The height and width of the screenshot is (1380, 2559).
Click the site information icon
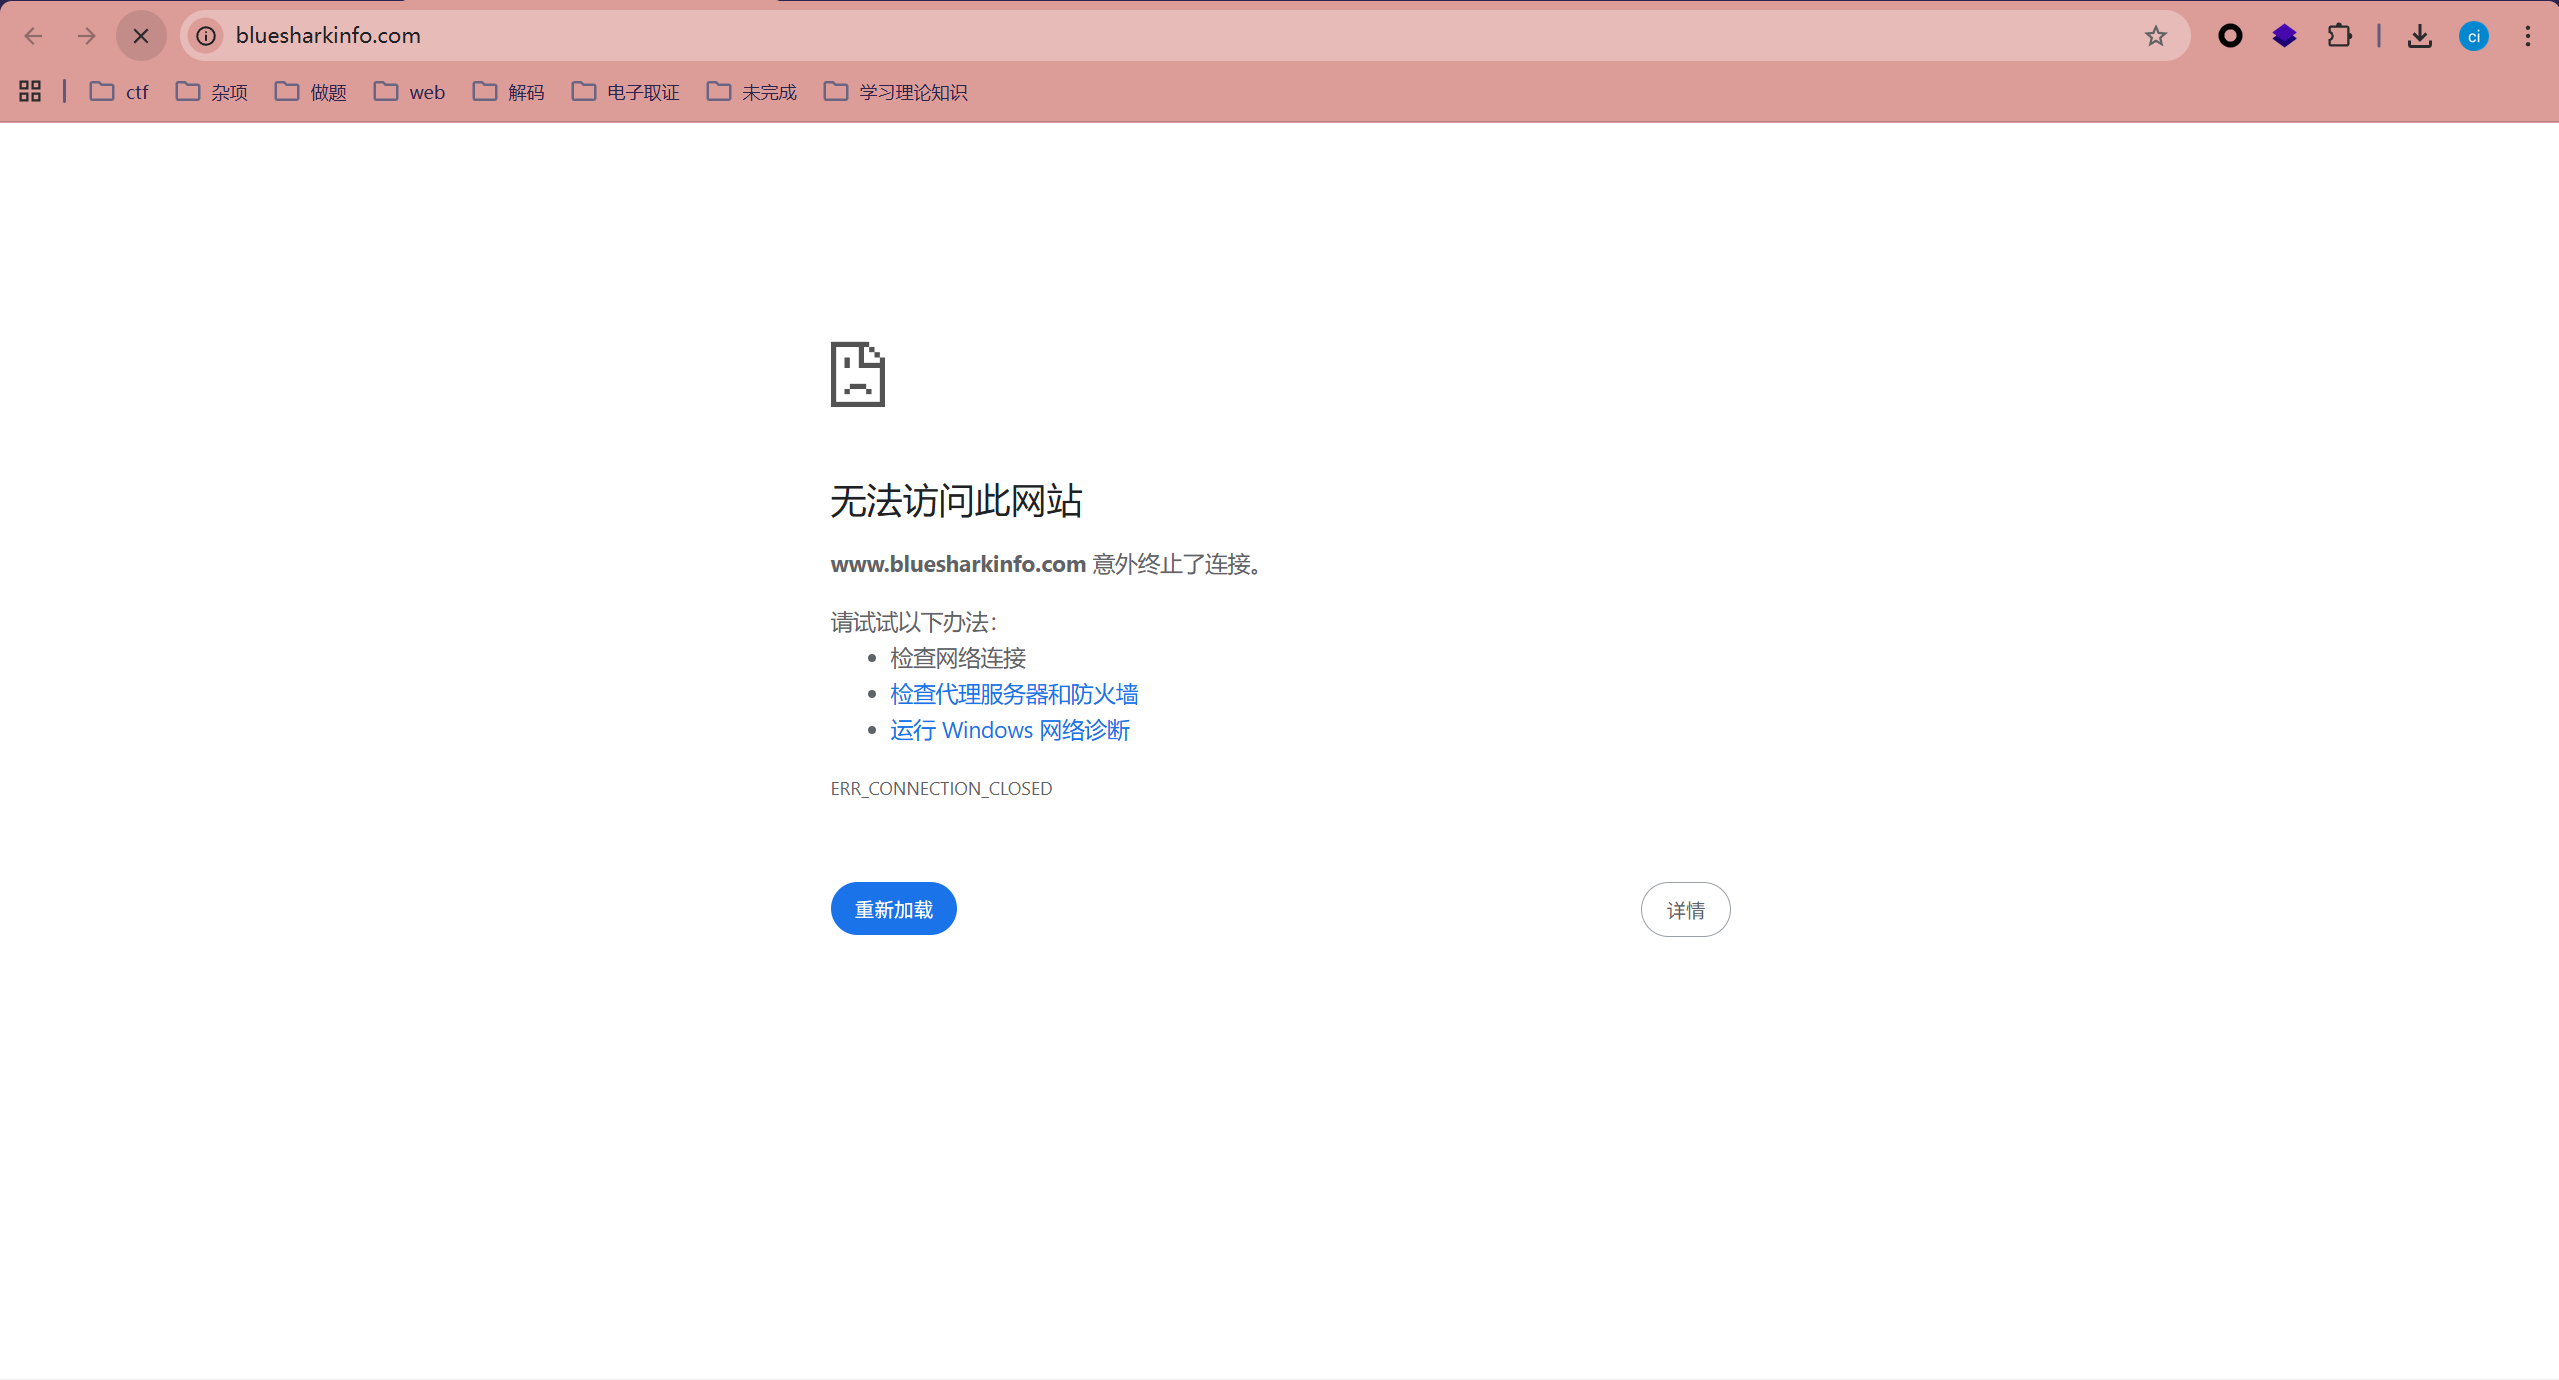tap(206, 36)
